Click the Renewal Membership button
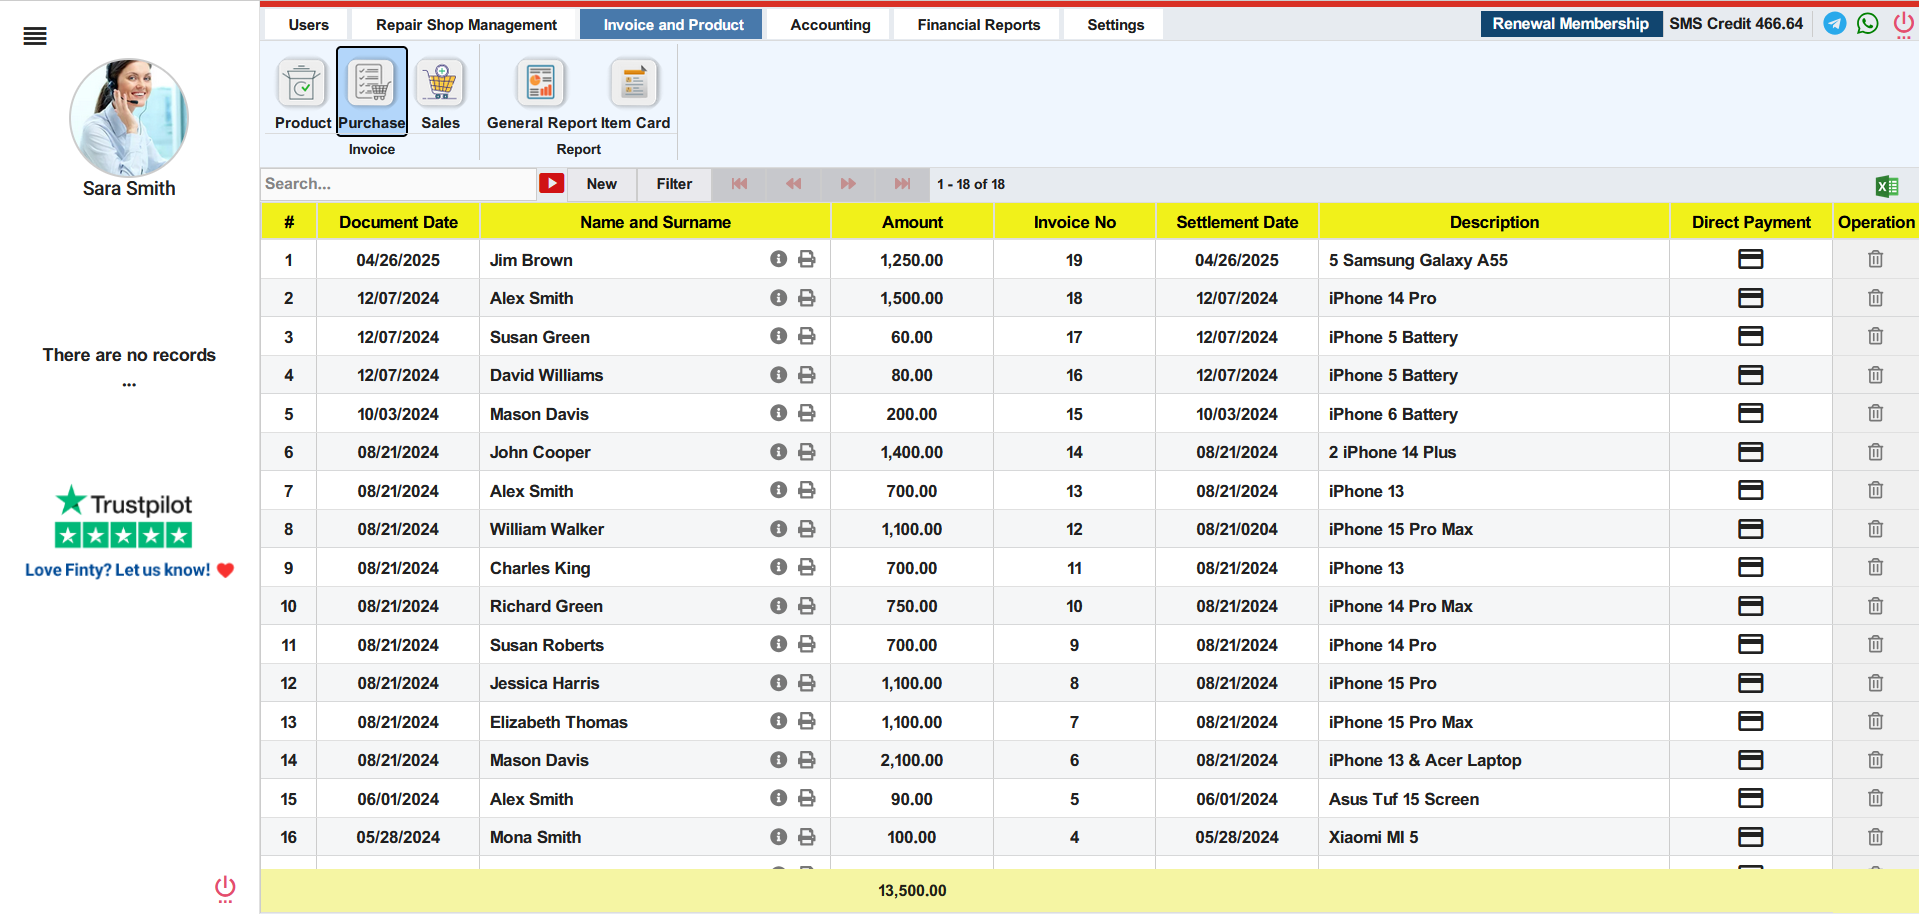This screenshot has width=1919, height=914. point(1571,24)
